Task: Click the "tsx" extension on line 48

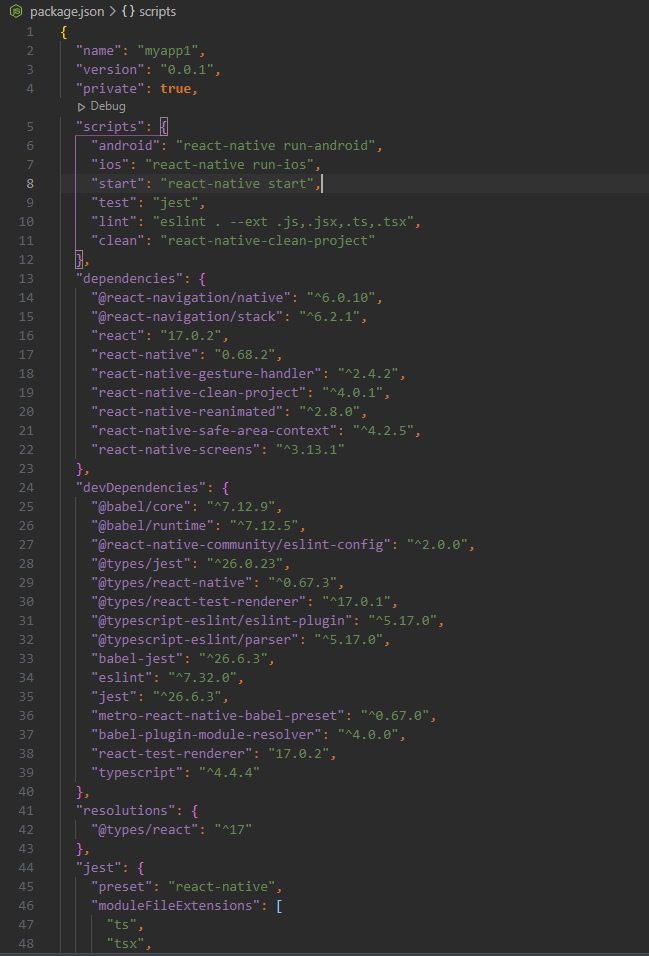Action: point(126,943)
